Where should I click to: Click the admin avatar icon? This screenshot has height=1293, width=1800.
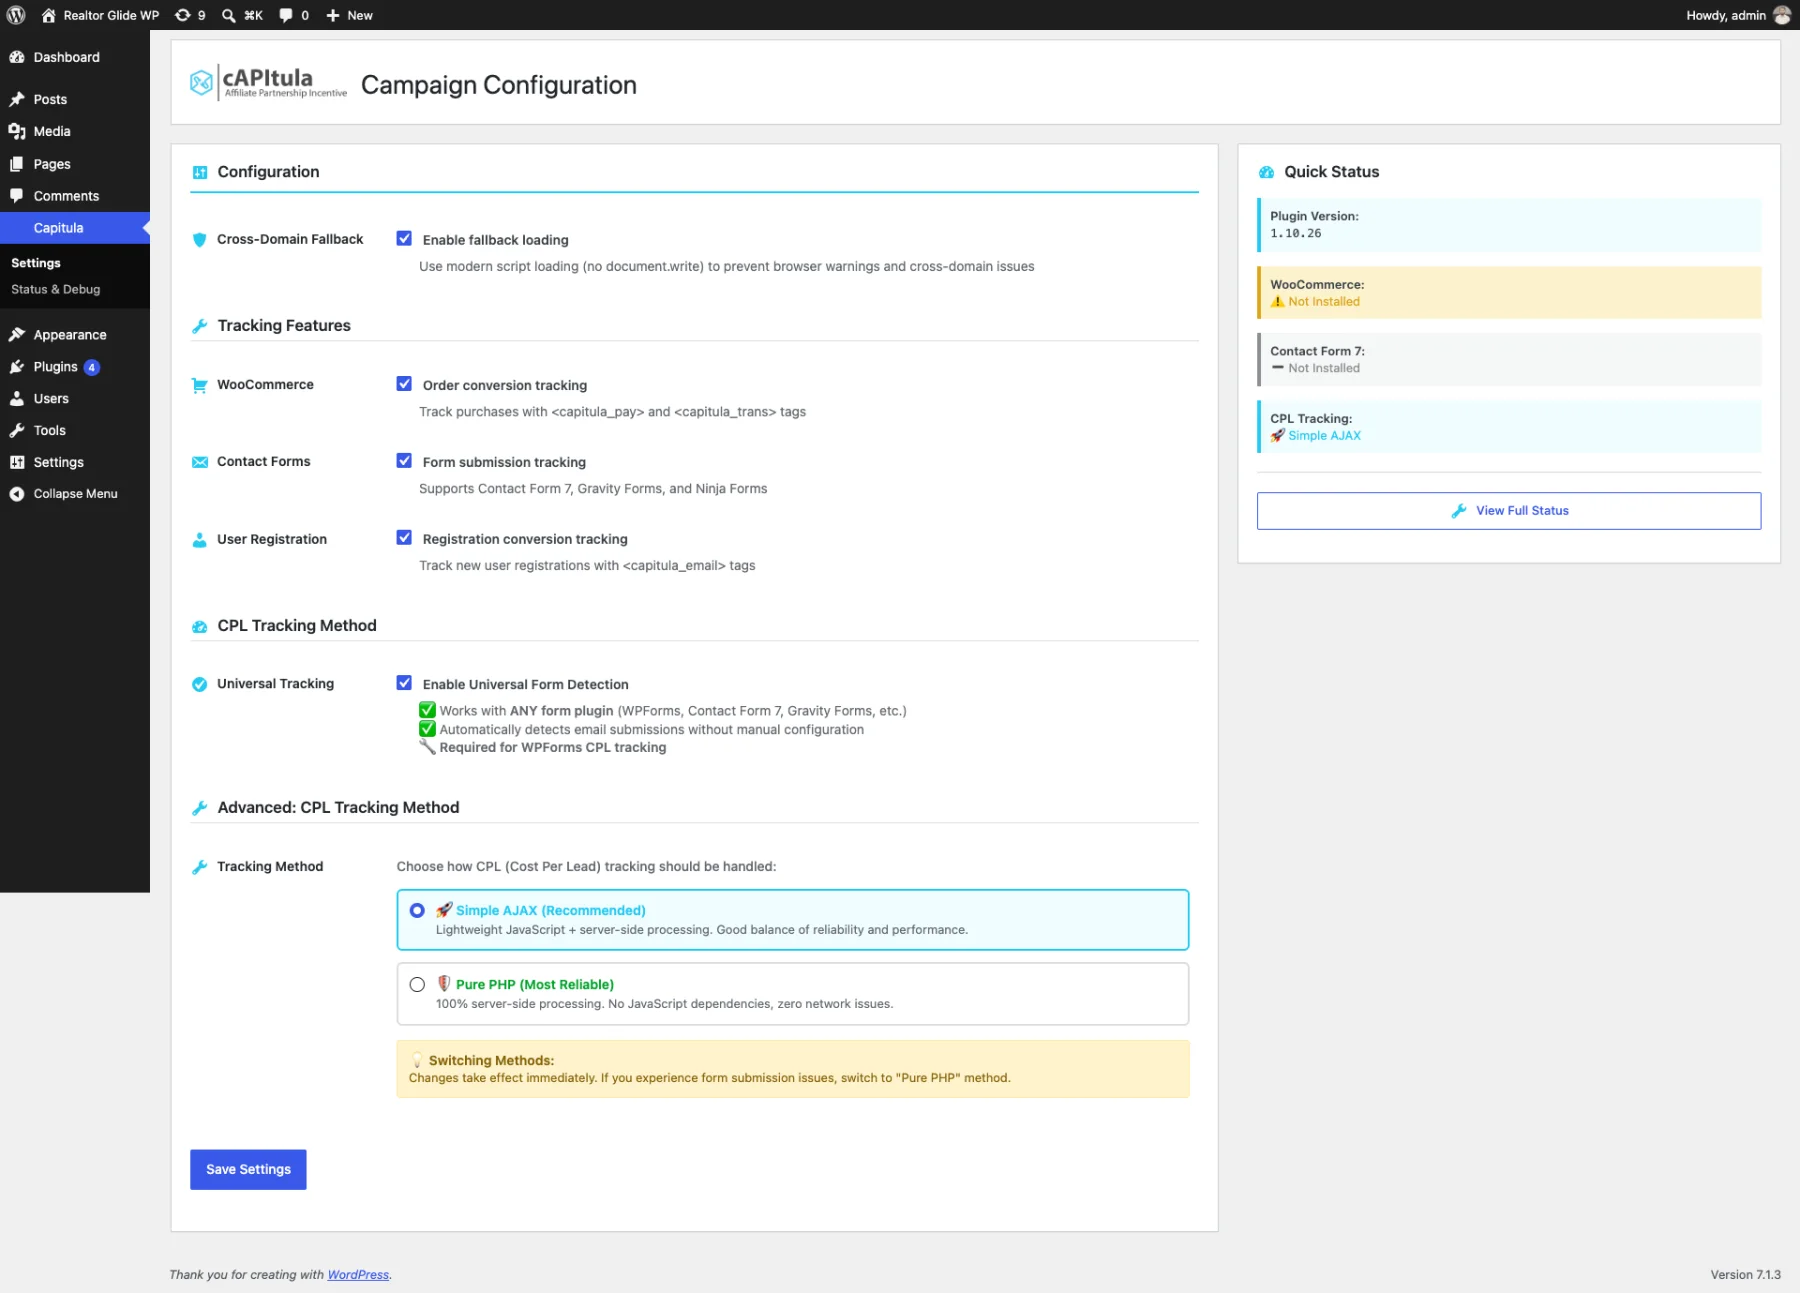(x=1782, y=15)
